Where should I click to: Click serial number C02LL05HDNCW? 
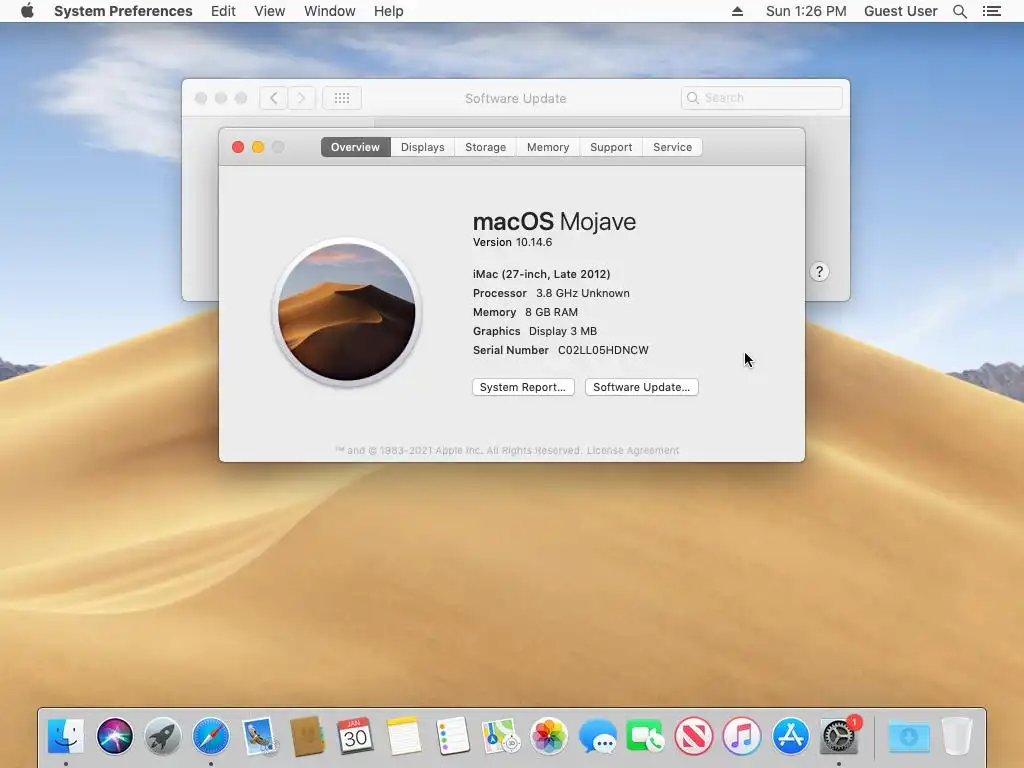tap(603, 350)
